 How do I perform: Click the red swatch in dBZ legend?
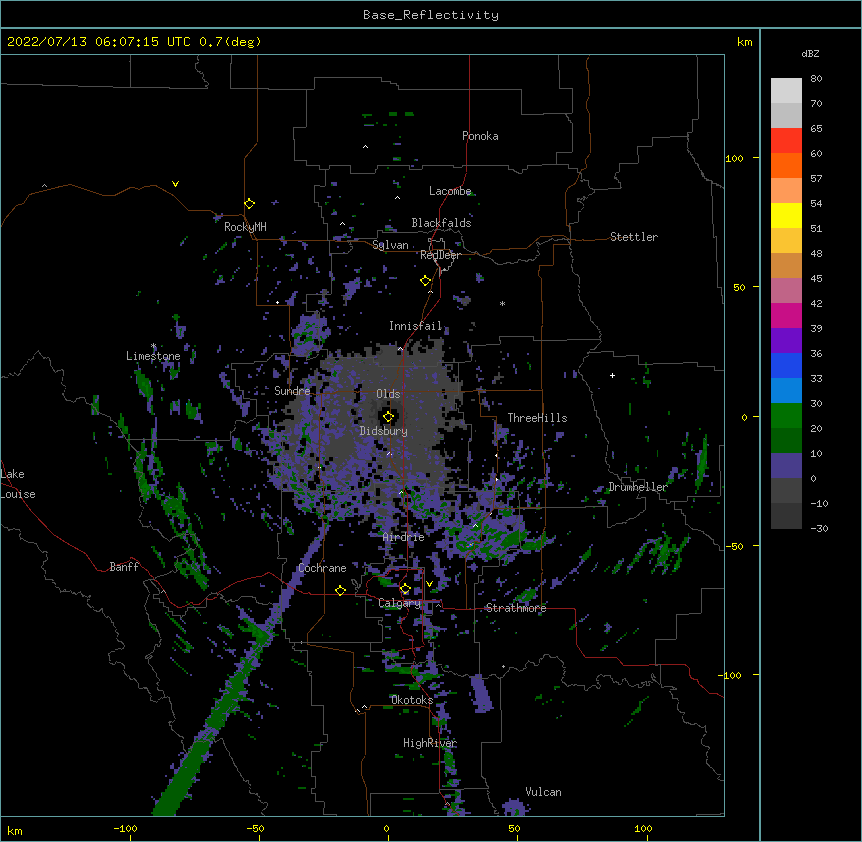point(786,141)
